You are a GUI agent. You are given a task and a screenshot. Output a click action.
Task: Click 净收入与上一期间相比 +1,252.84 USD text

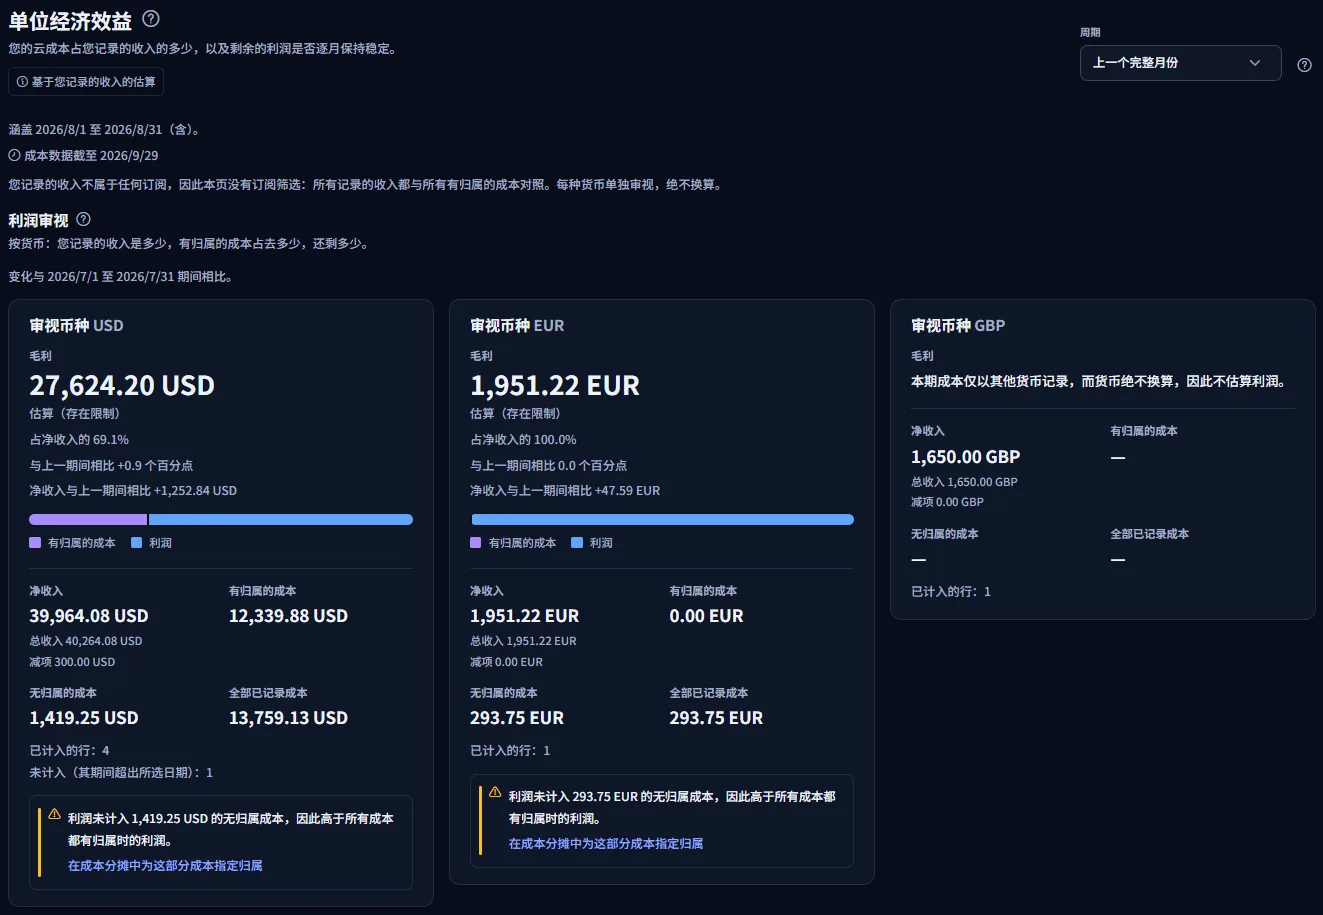click(x=133, y=491)
